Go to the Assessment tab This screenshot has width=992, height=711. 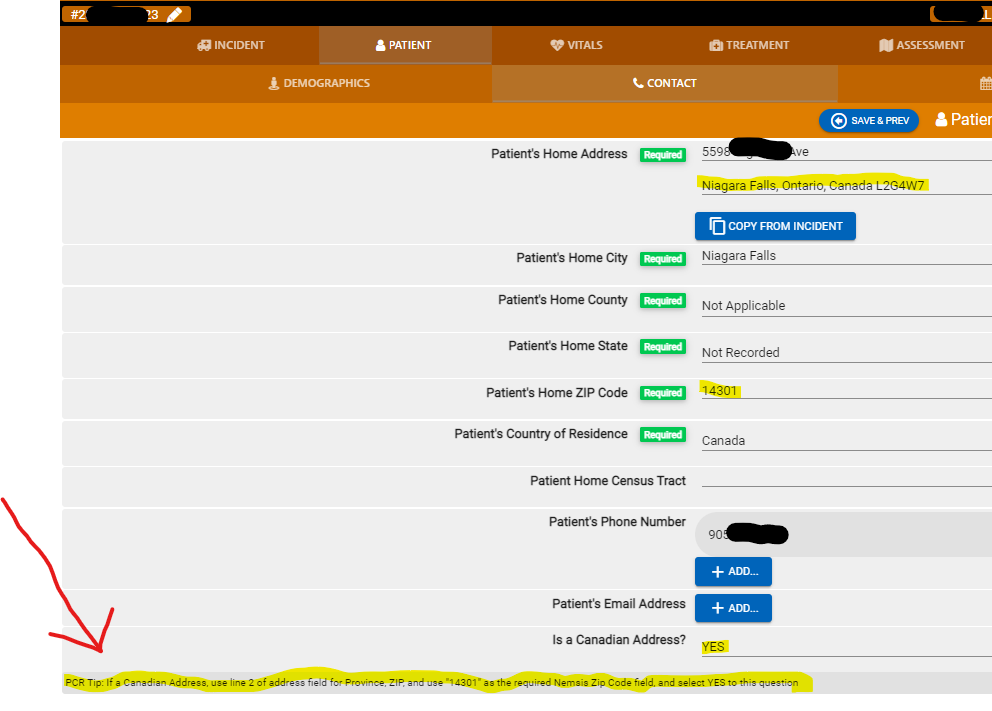click(x=921, y=45)
